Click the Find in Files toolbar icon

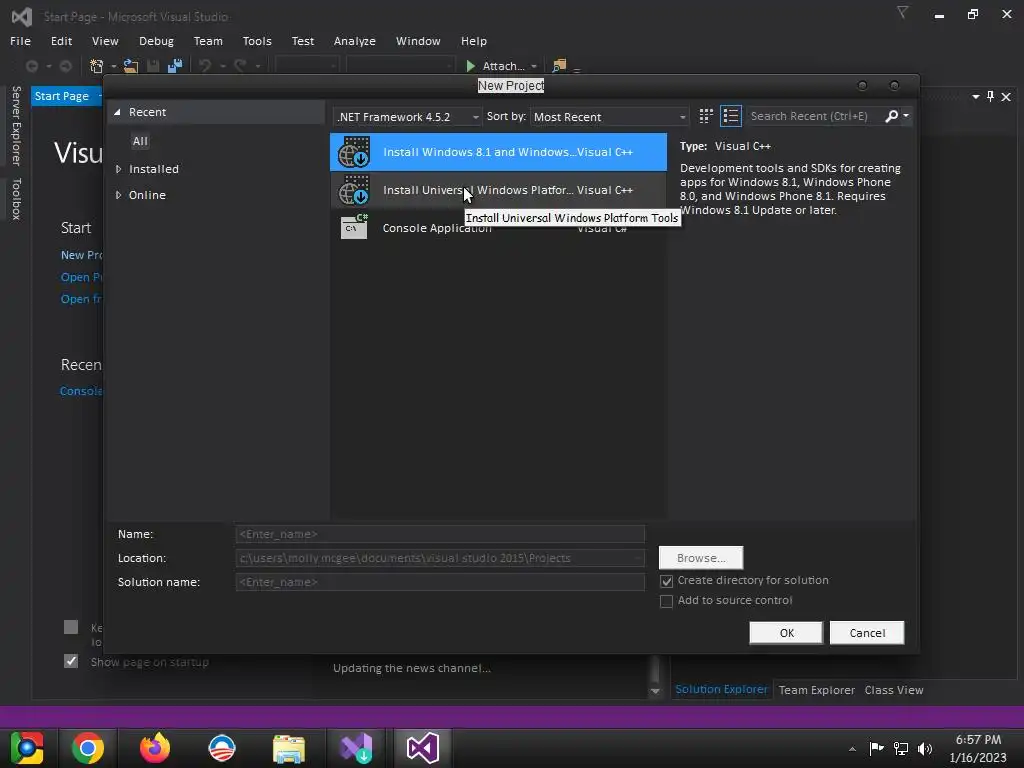click(559, 66)
